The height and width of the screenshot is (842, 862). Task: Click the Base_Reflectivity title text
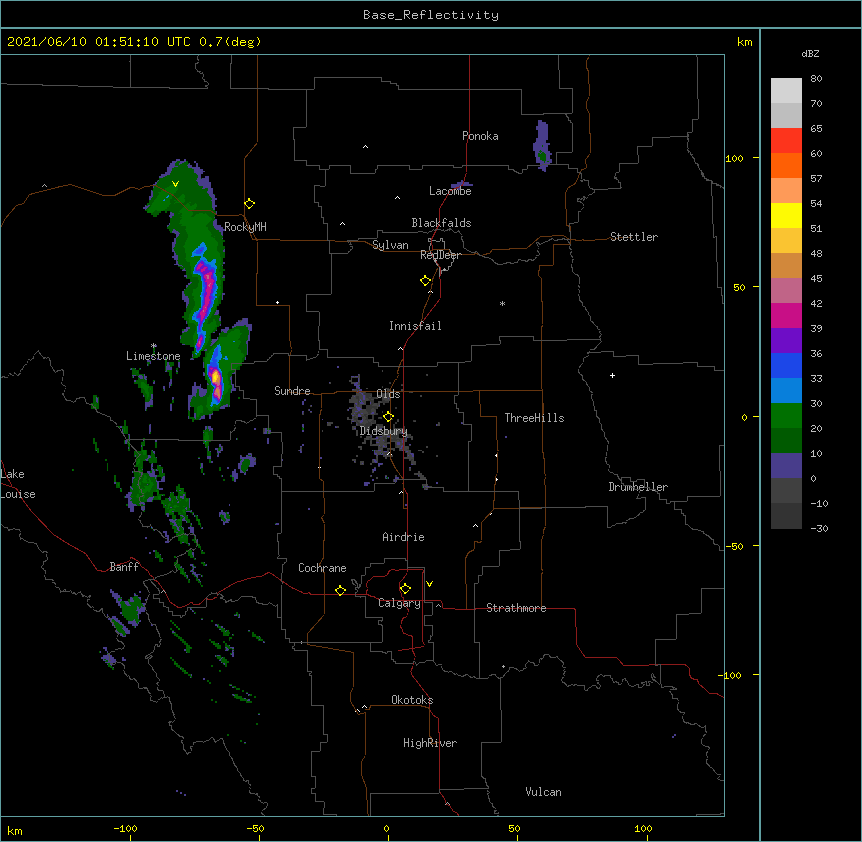click(x=431, y=15)
